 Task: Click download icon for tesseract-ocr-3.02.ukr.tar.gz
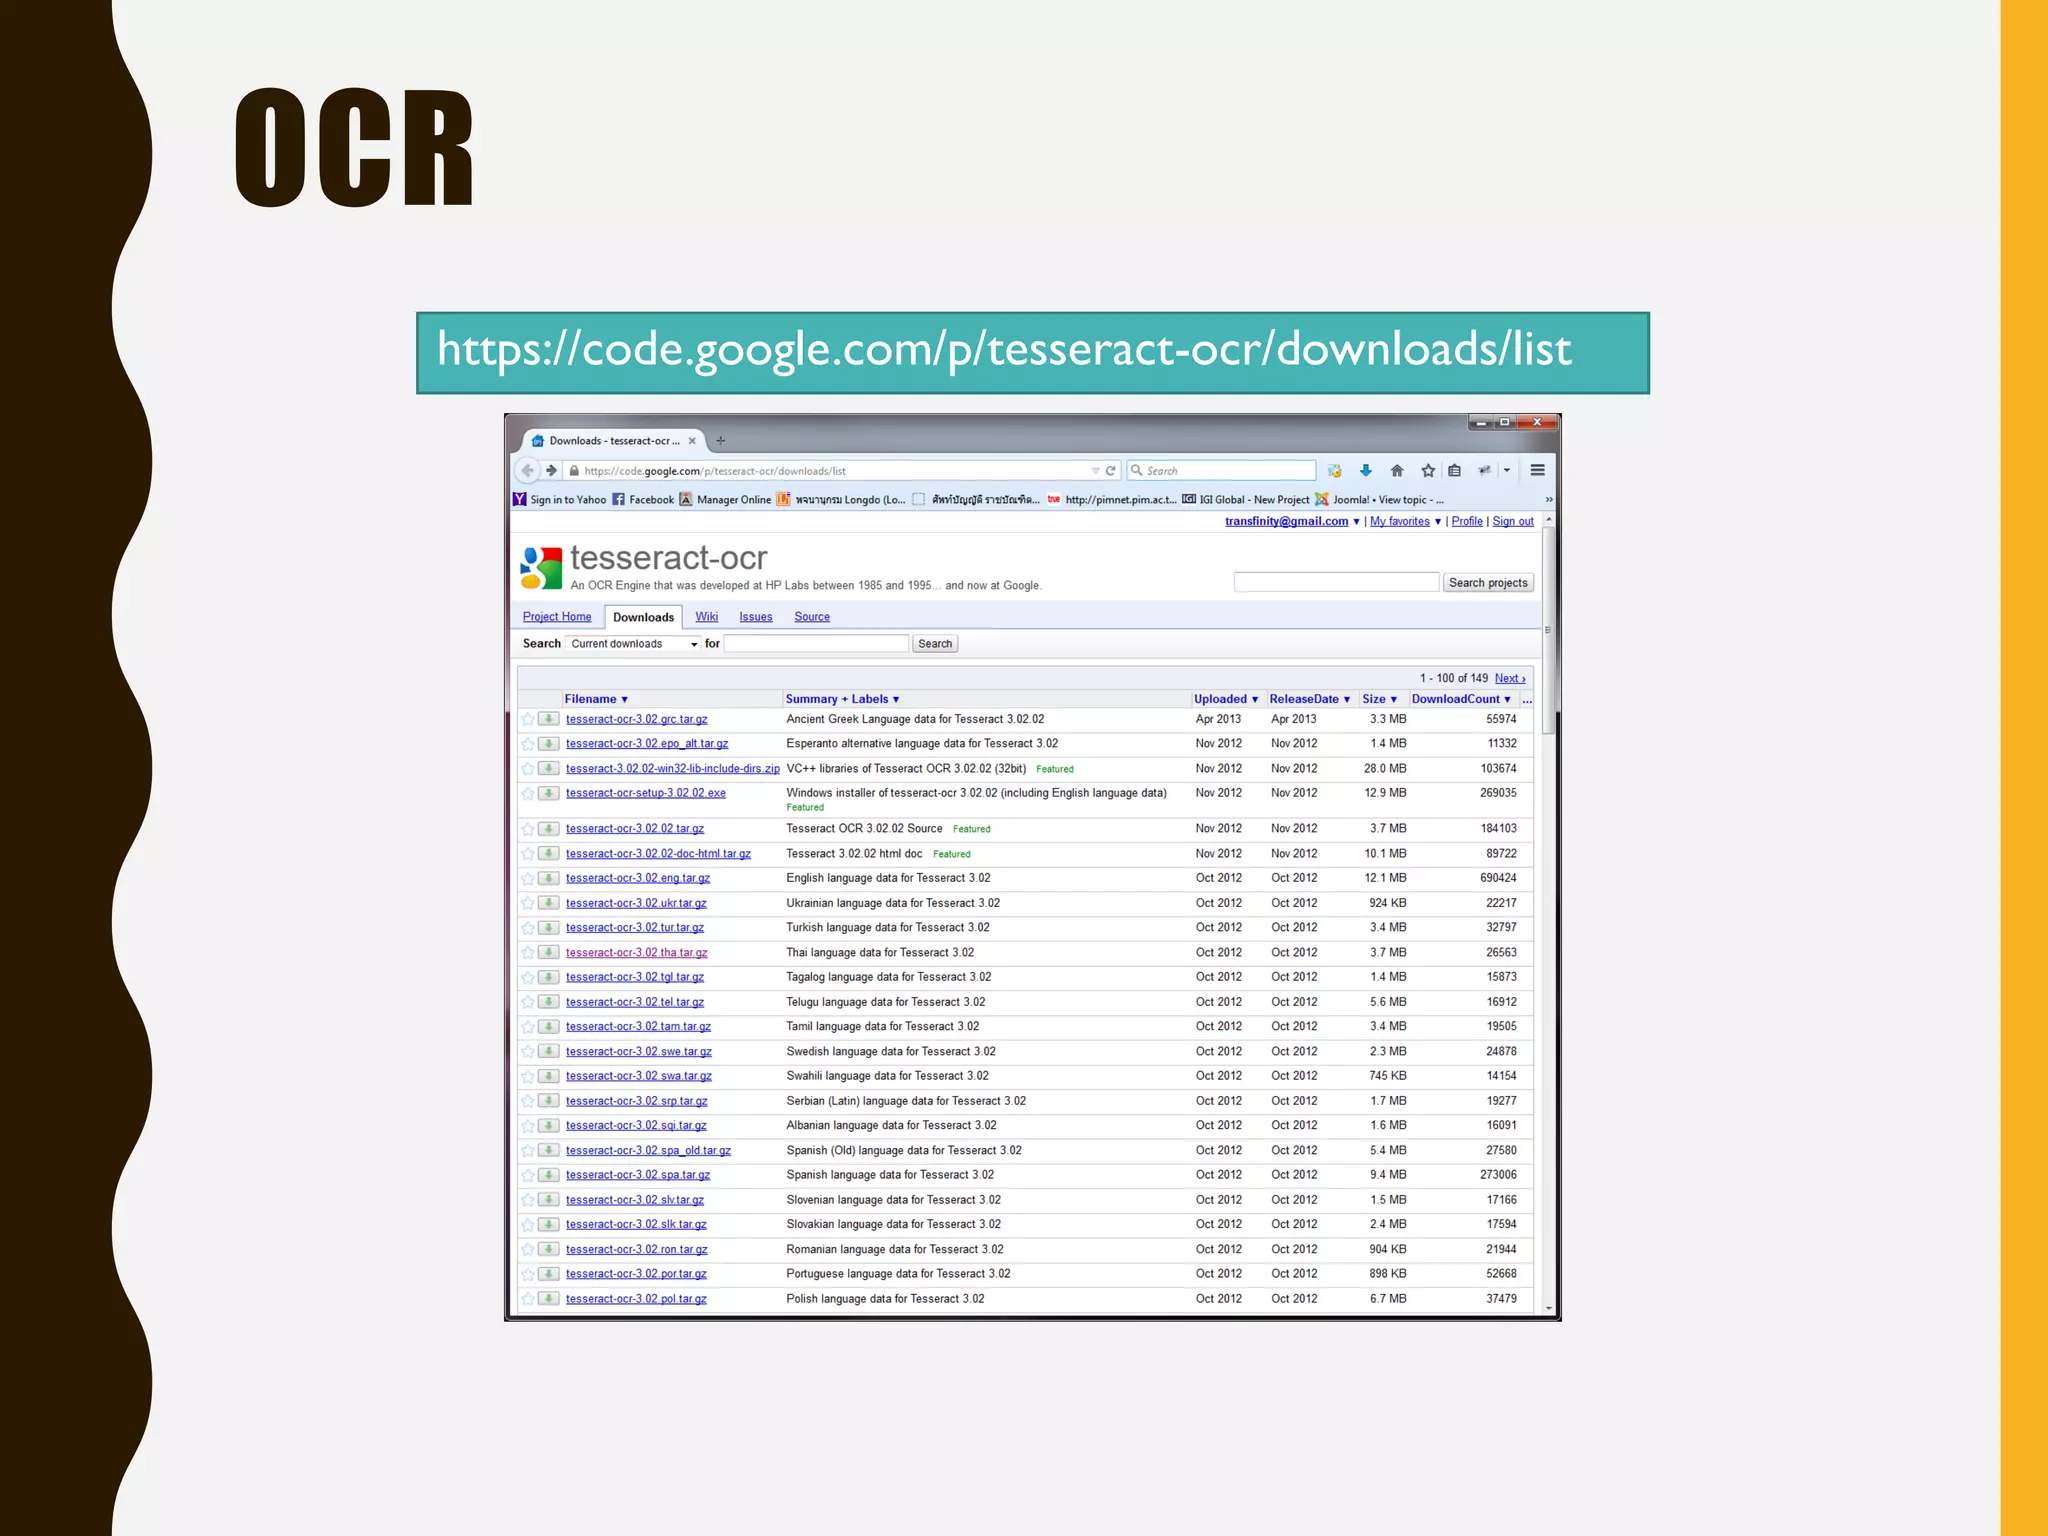point(549,903)
